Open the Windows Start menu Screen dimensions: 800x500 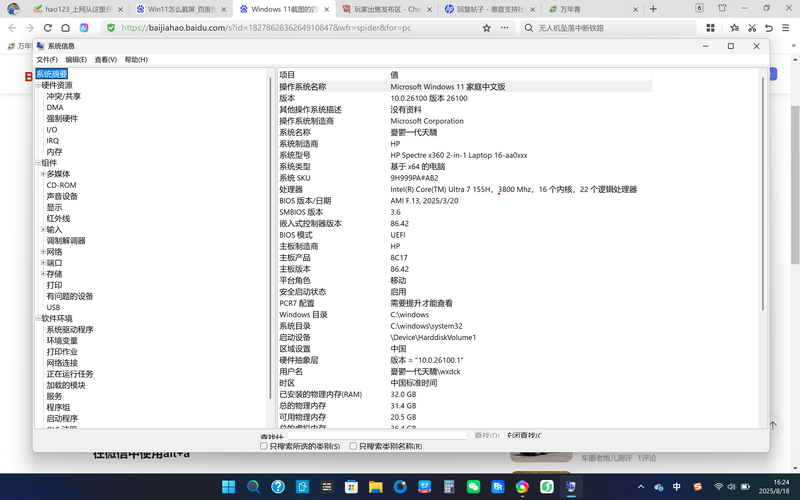click(229, 487)
